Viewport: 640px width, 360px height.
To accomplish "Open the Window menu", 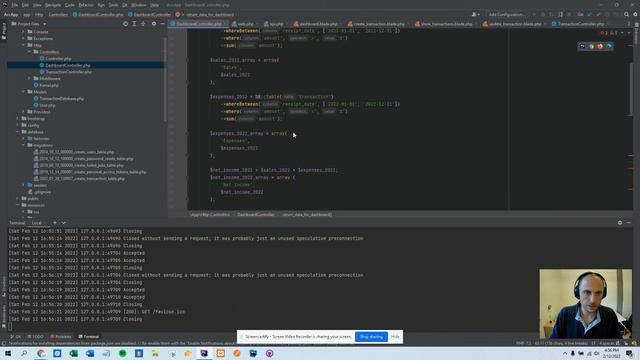I will pyautogui.click(x=138, y=5).
